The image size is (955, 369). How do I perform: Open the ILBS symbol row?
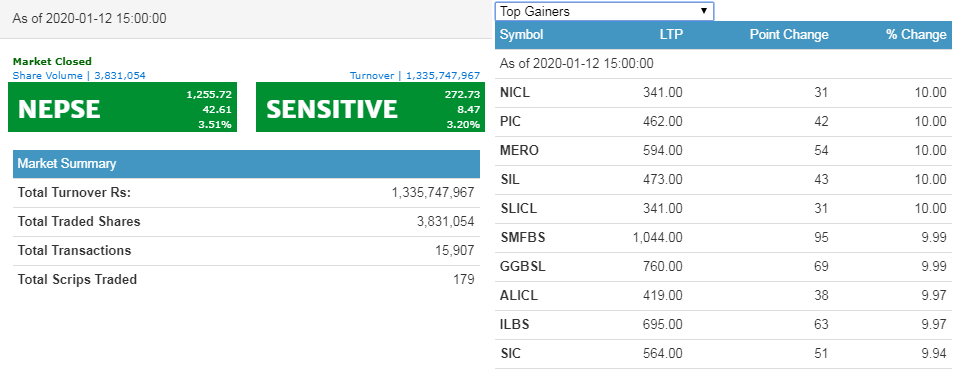(724, 325)
